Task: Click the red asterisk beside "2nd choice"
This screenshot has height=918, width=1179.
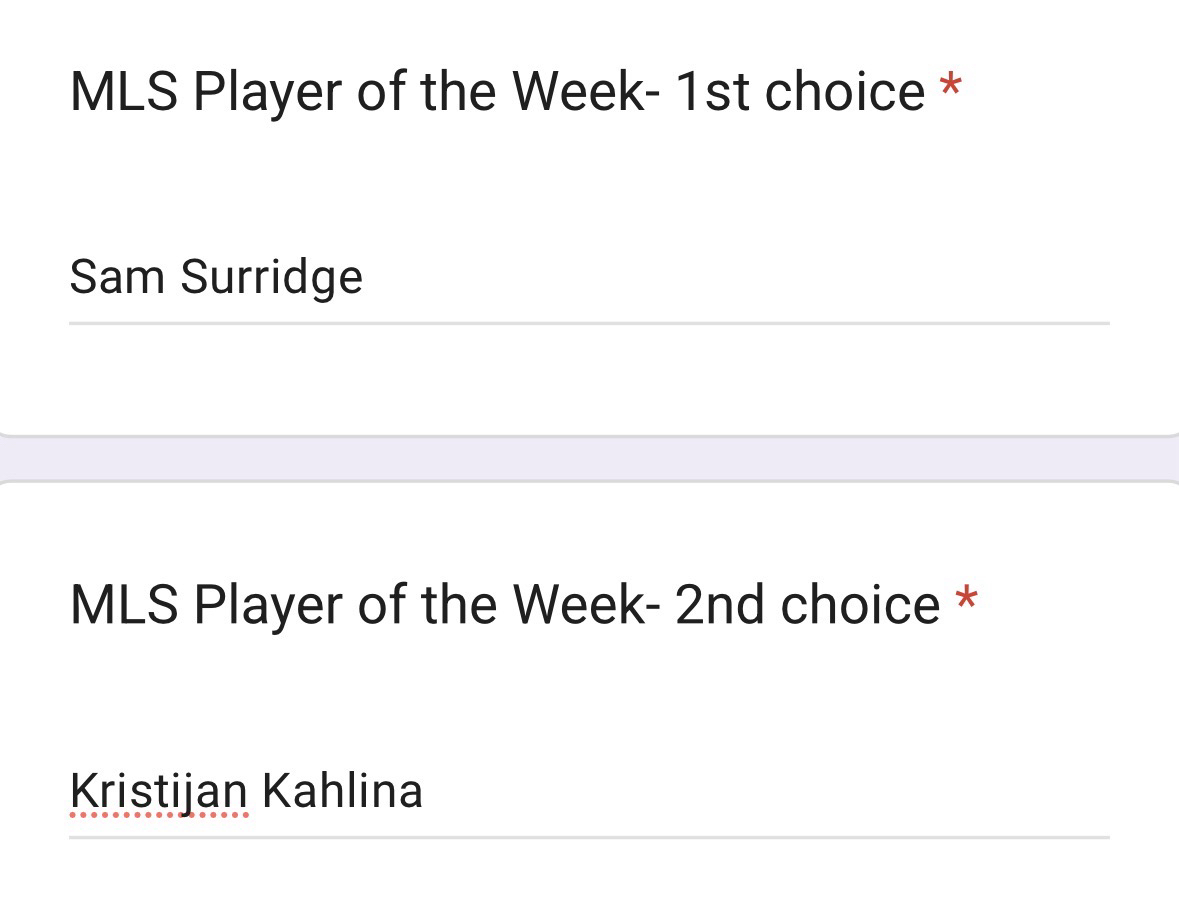Action: 965,600
